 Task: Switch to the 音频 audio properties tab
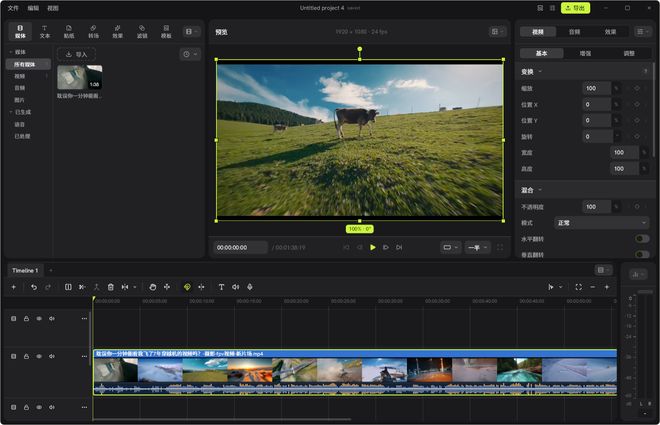pyautogui.click(x=574, y=32)
